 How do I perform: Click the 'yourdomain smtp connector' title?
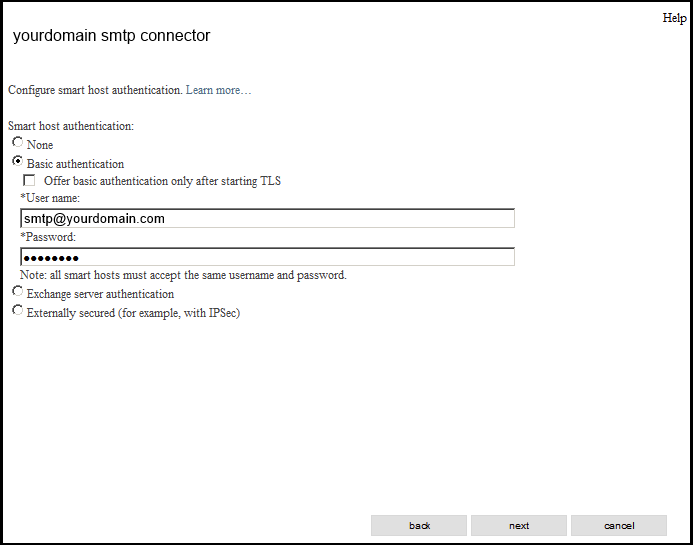pyautogui.click(x=111, y=35)
